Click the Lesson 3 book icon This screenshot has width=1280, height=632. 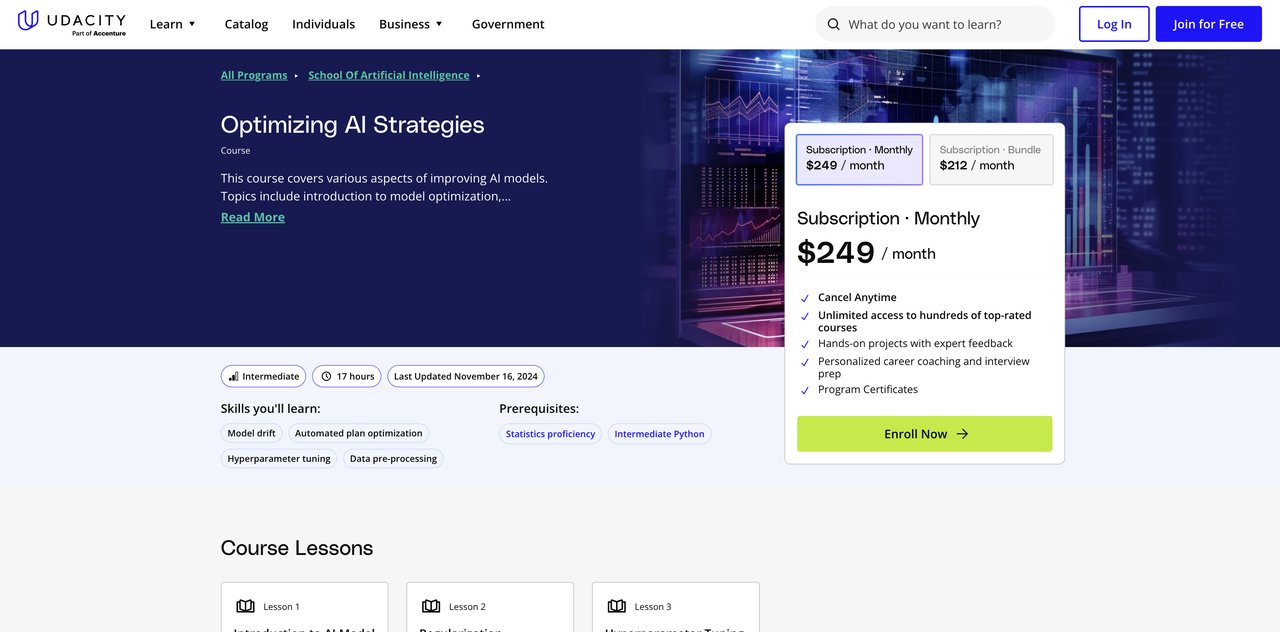click(x=617, y=606)
